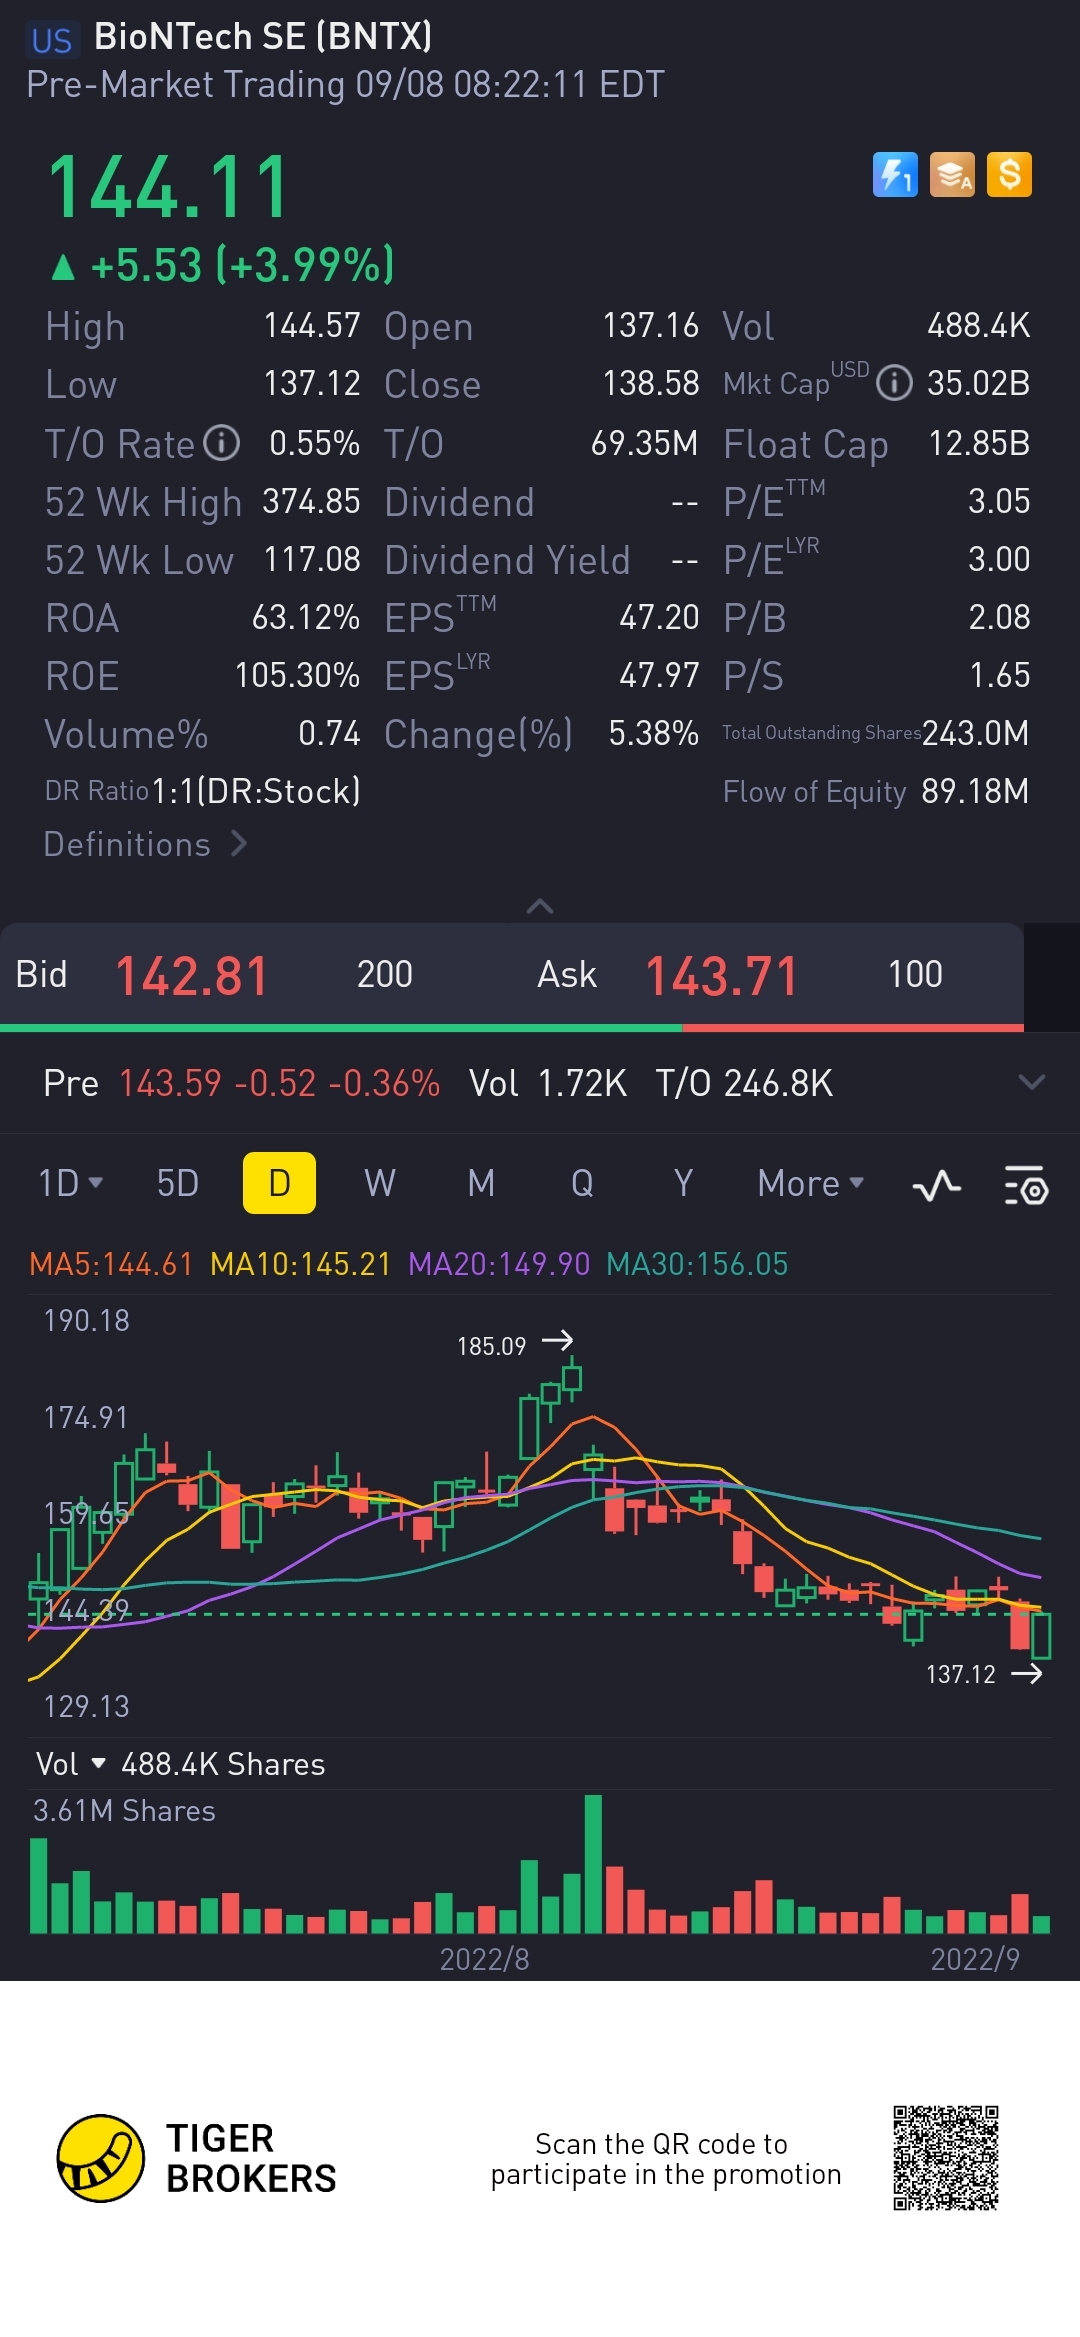Tap the MA10:145.21 indicator label
The width and height of the screenshot is (1080, 2337).
pos(300,1264)
